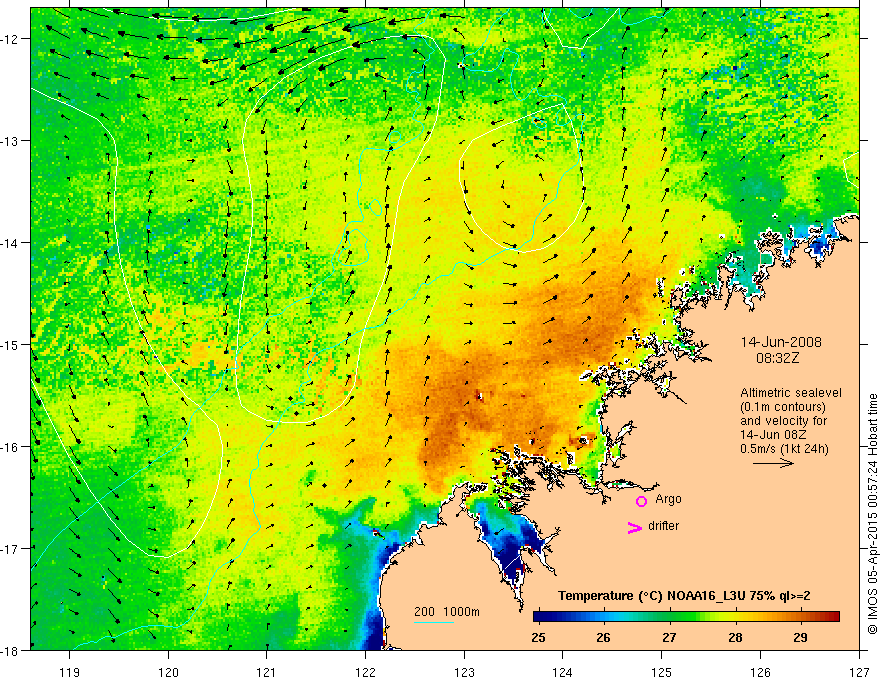Click the '08:32Z' time text
880x680 pixels.
tap(777, 358)
